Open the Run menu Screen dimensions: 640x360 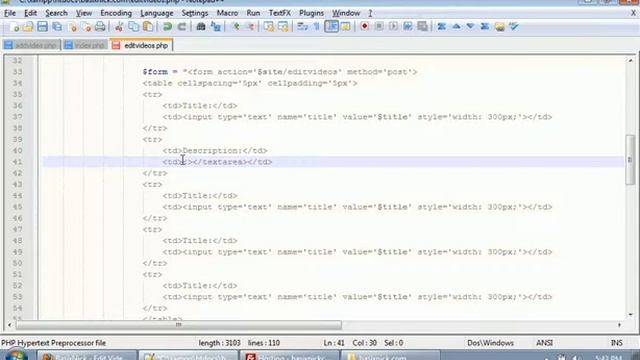[253, 13]
